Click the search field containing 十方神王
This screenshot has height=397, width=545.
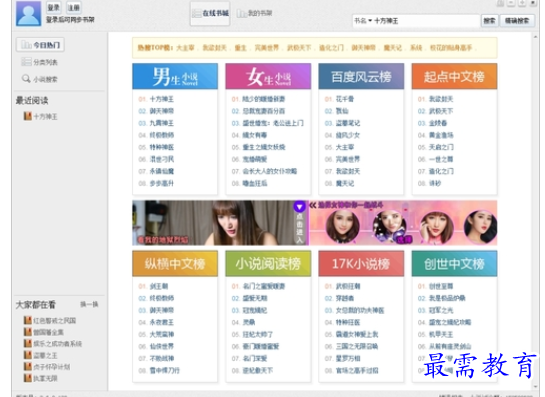[x=426, y=21]
